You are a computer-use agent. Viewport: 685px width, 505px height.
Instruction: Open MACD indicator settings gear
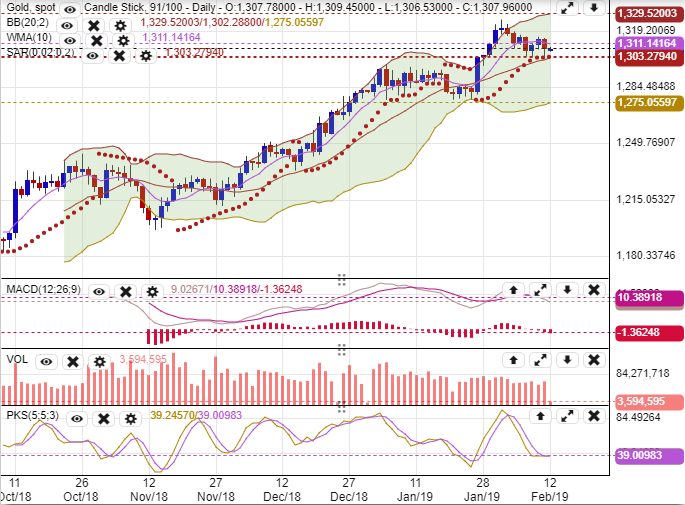pyautogui.click(x=152, y=291)
